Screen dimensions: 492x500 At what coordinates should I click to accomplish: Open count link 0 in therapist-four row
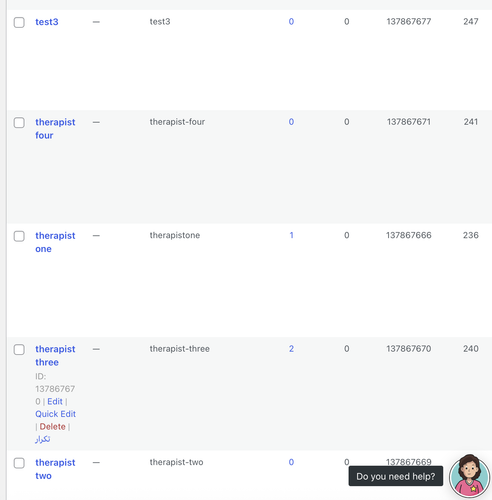tap(291, 122)
